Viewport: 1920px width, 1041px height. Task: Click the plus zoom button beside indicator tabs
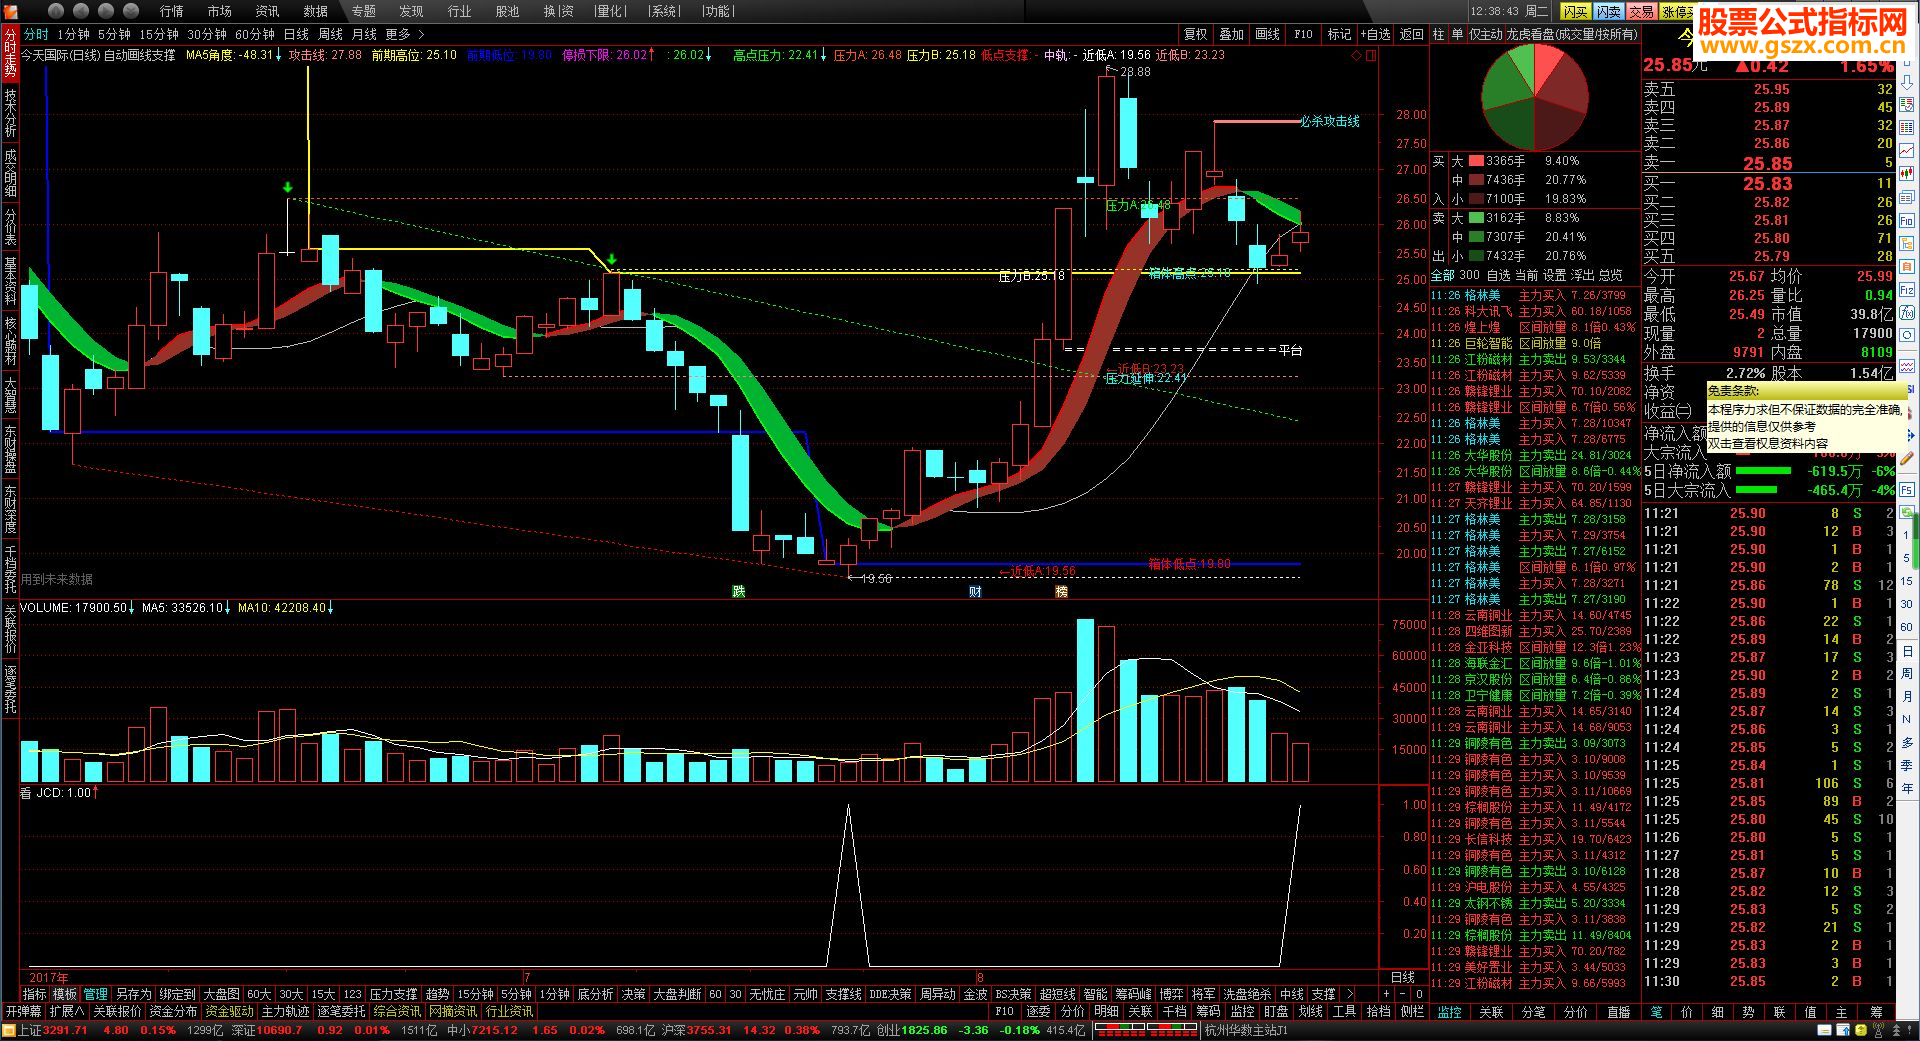(1386, 994)
